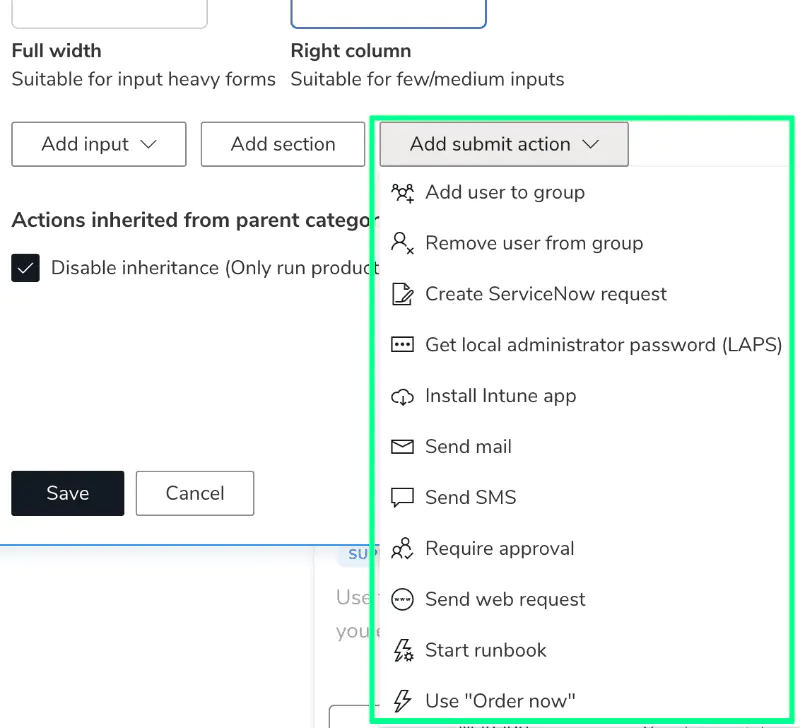This screenshot has height=728, width=800.
Task: Click the LAPS password icon
Action: (403, 345)
